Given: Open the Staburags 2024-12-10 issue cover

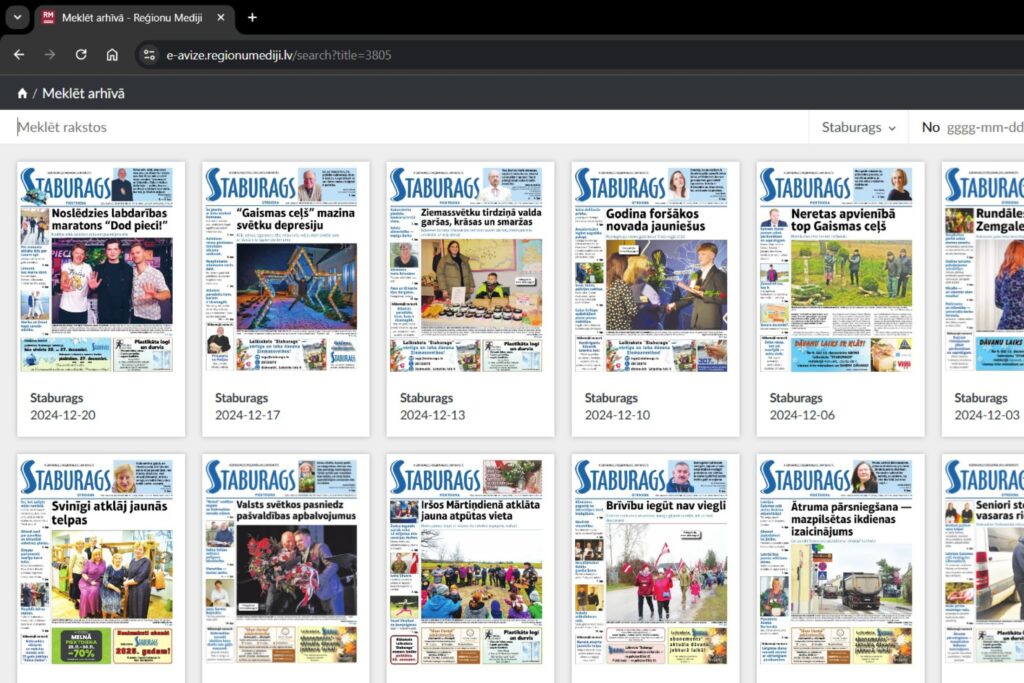Looking at the screenshot, I should [655, 269].
